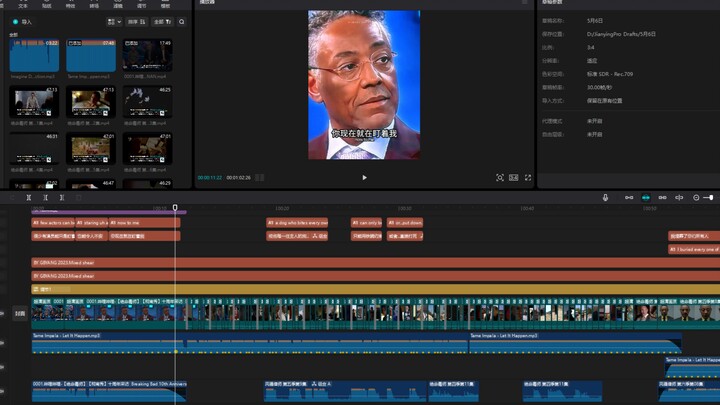Select the 'or..put down' caption clip

coord(405,223)
